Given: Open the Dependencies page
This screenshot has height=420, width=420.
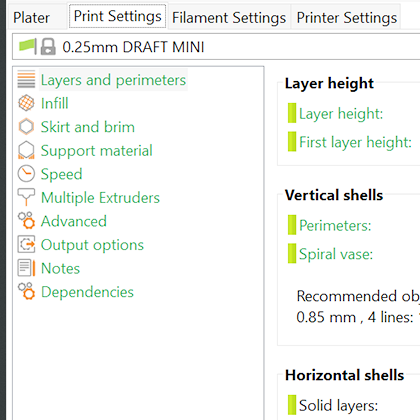Looking at the screenshot, I should point(87,292).
